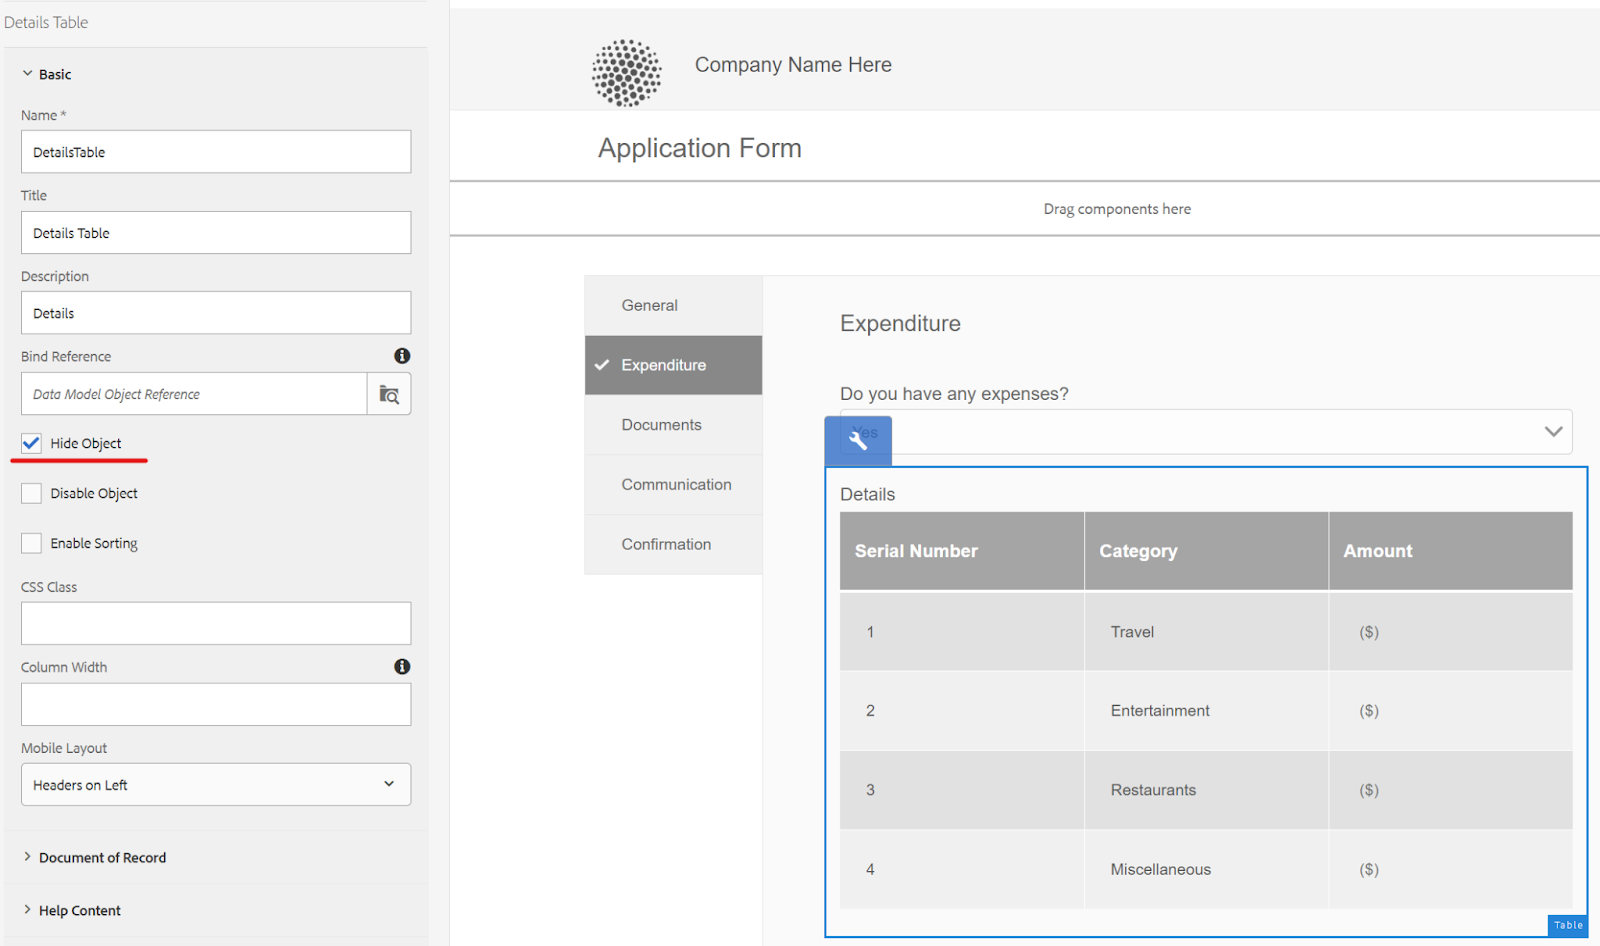Click serial number 3 cell
The width and height of the screenshot is (1600, 946).
(962, 790)
